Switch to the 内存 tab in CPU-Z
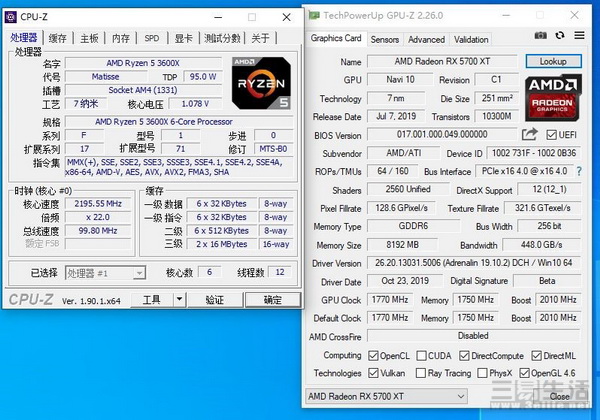 click(121, 38)
